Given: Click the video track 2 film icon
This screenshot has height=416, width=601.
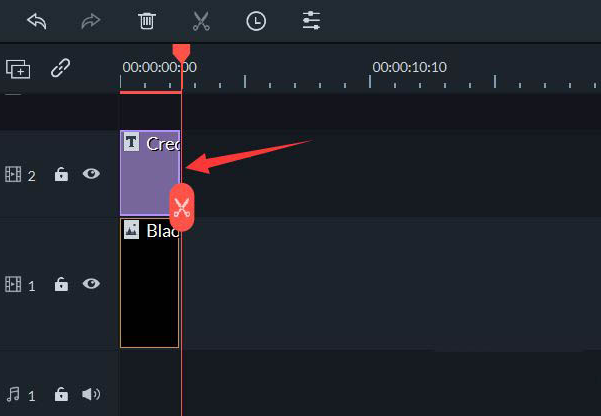Looking at the screenshot, I should [x=13, y=174].
